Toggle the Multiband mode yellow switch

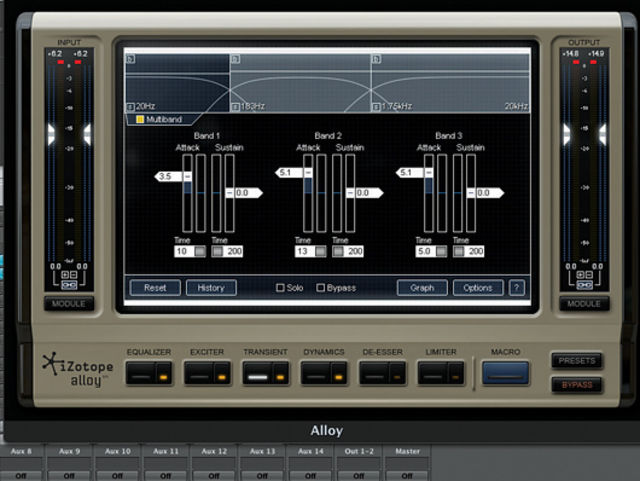click(140, 119)
